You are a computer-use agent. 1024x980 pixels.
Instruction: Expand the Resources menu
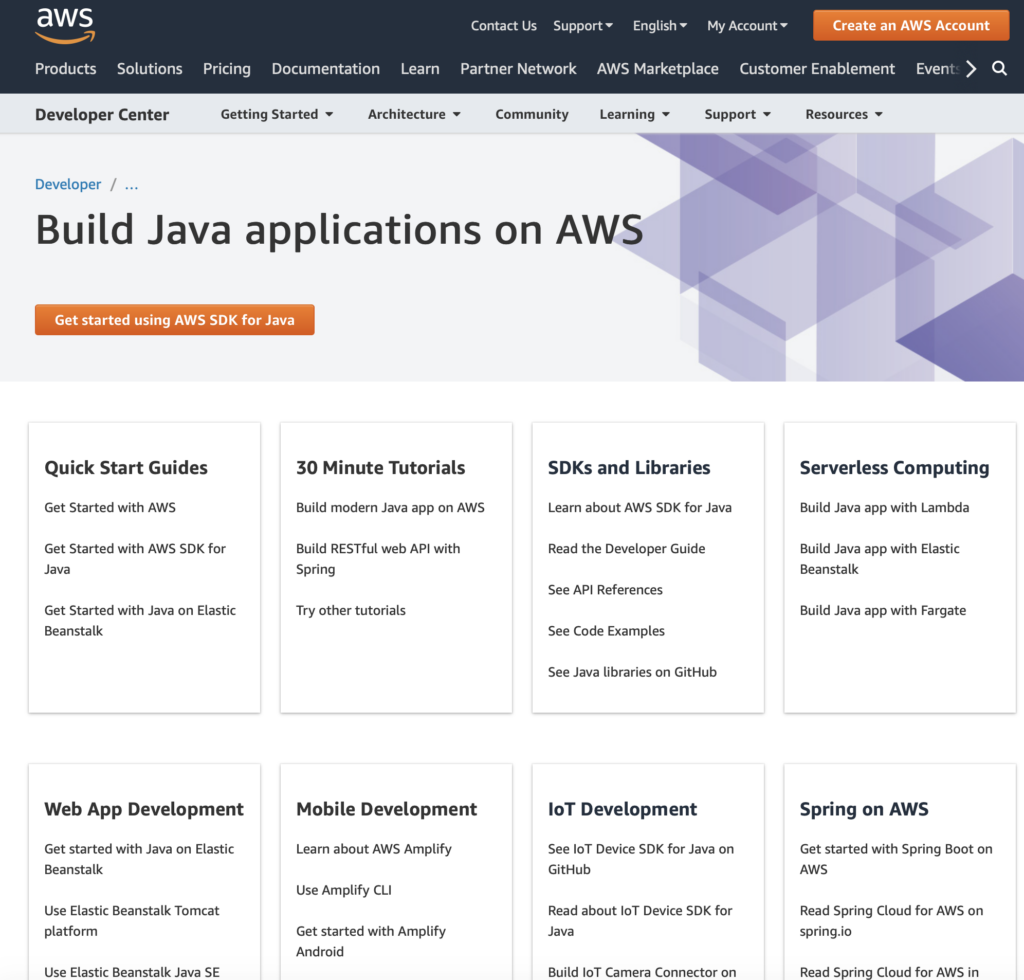844,114
